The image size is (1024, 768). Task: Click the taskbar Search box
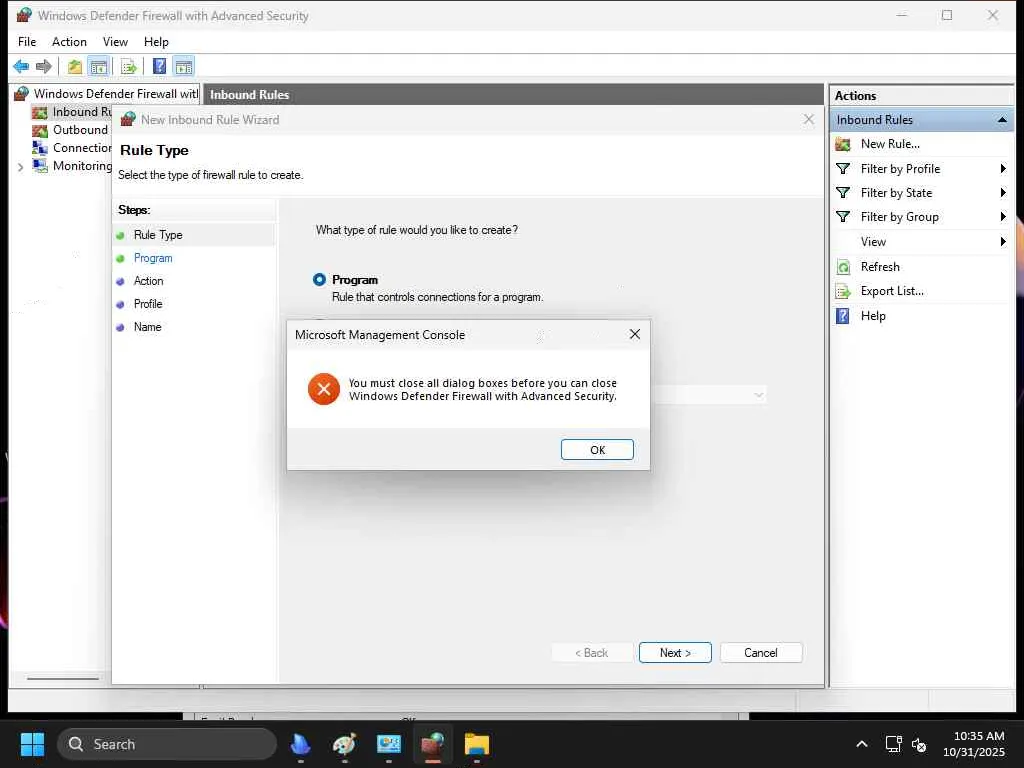(167, 744)
